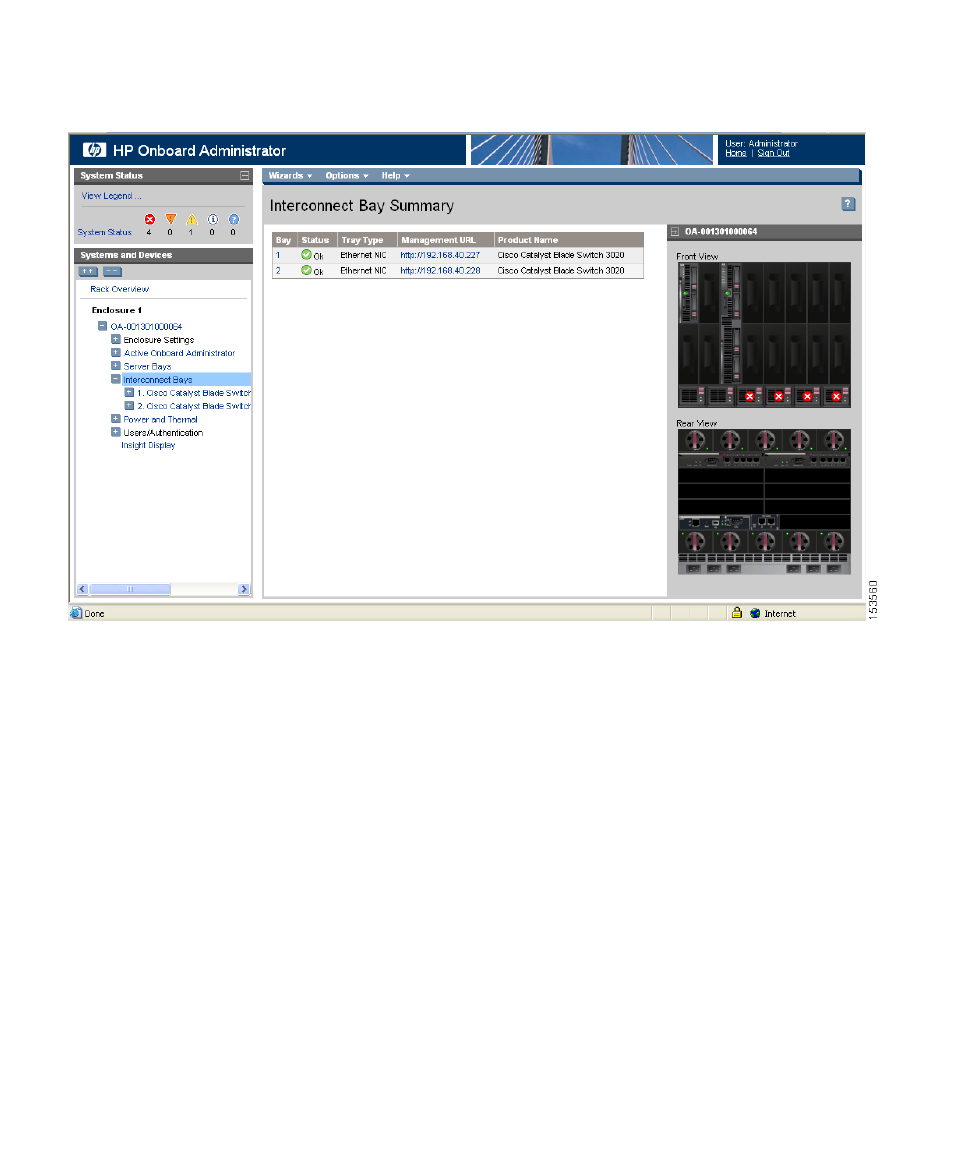
Task: Select 1. Cisco Catalyst Blade Switch item
Action: click(194, 393)
